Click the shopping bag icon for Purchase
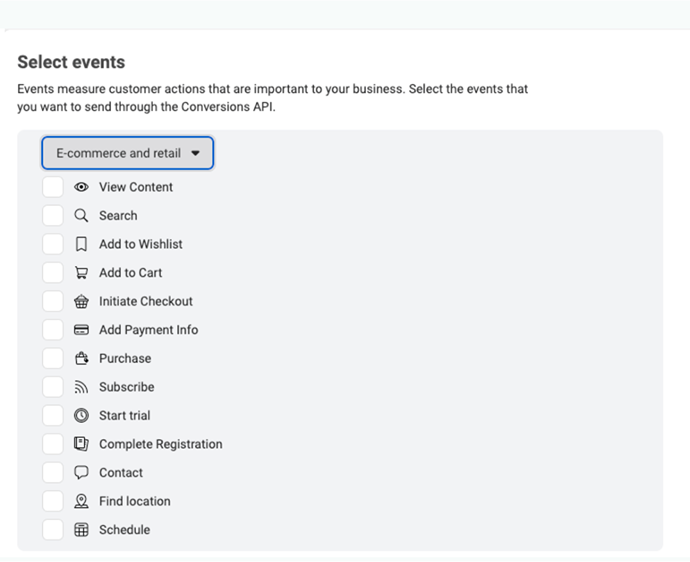The image size is (690, 562). (81, 358)
